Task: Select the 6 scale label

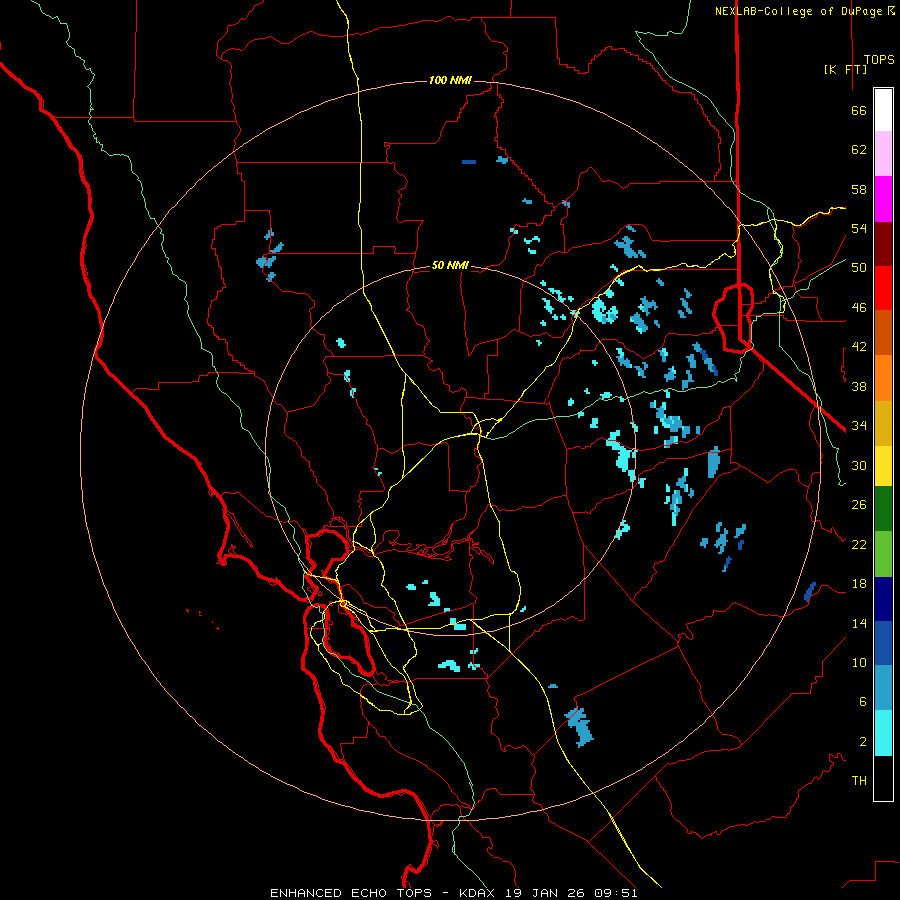Action: [863, 702]
